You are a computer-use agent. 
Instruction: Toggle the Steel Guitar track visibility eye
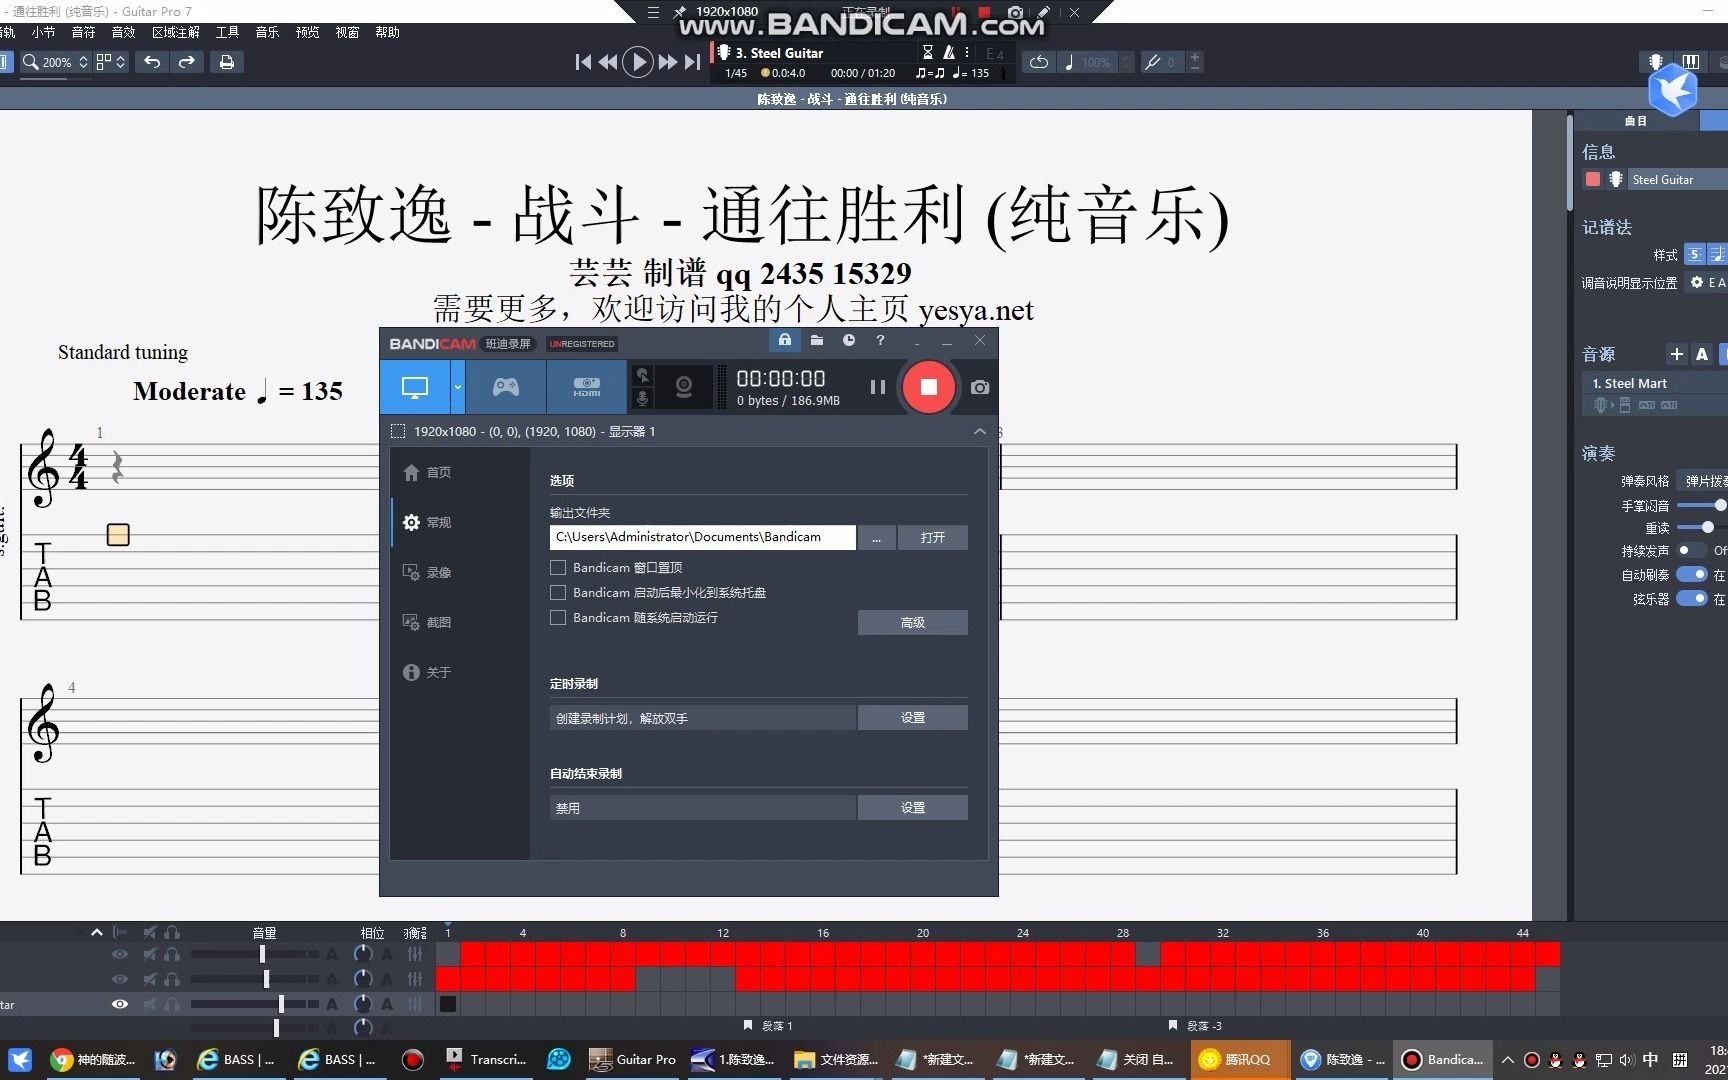120,1004
